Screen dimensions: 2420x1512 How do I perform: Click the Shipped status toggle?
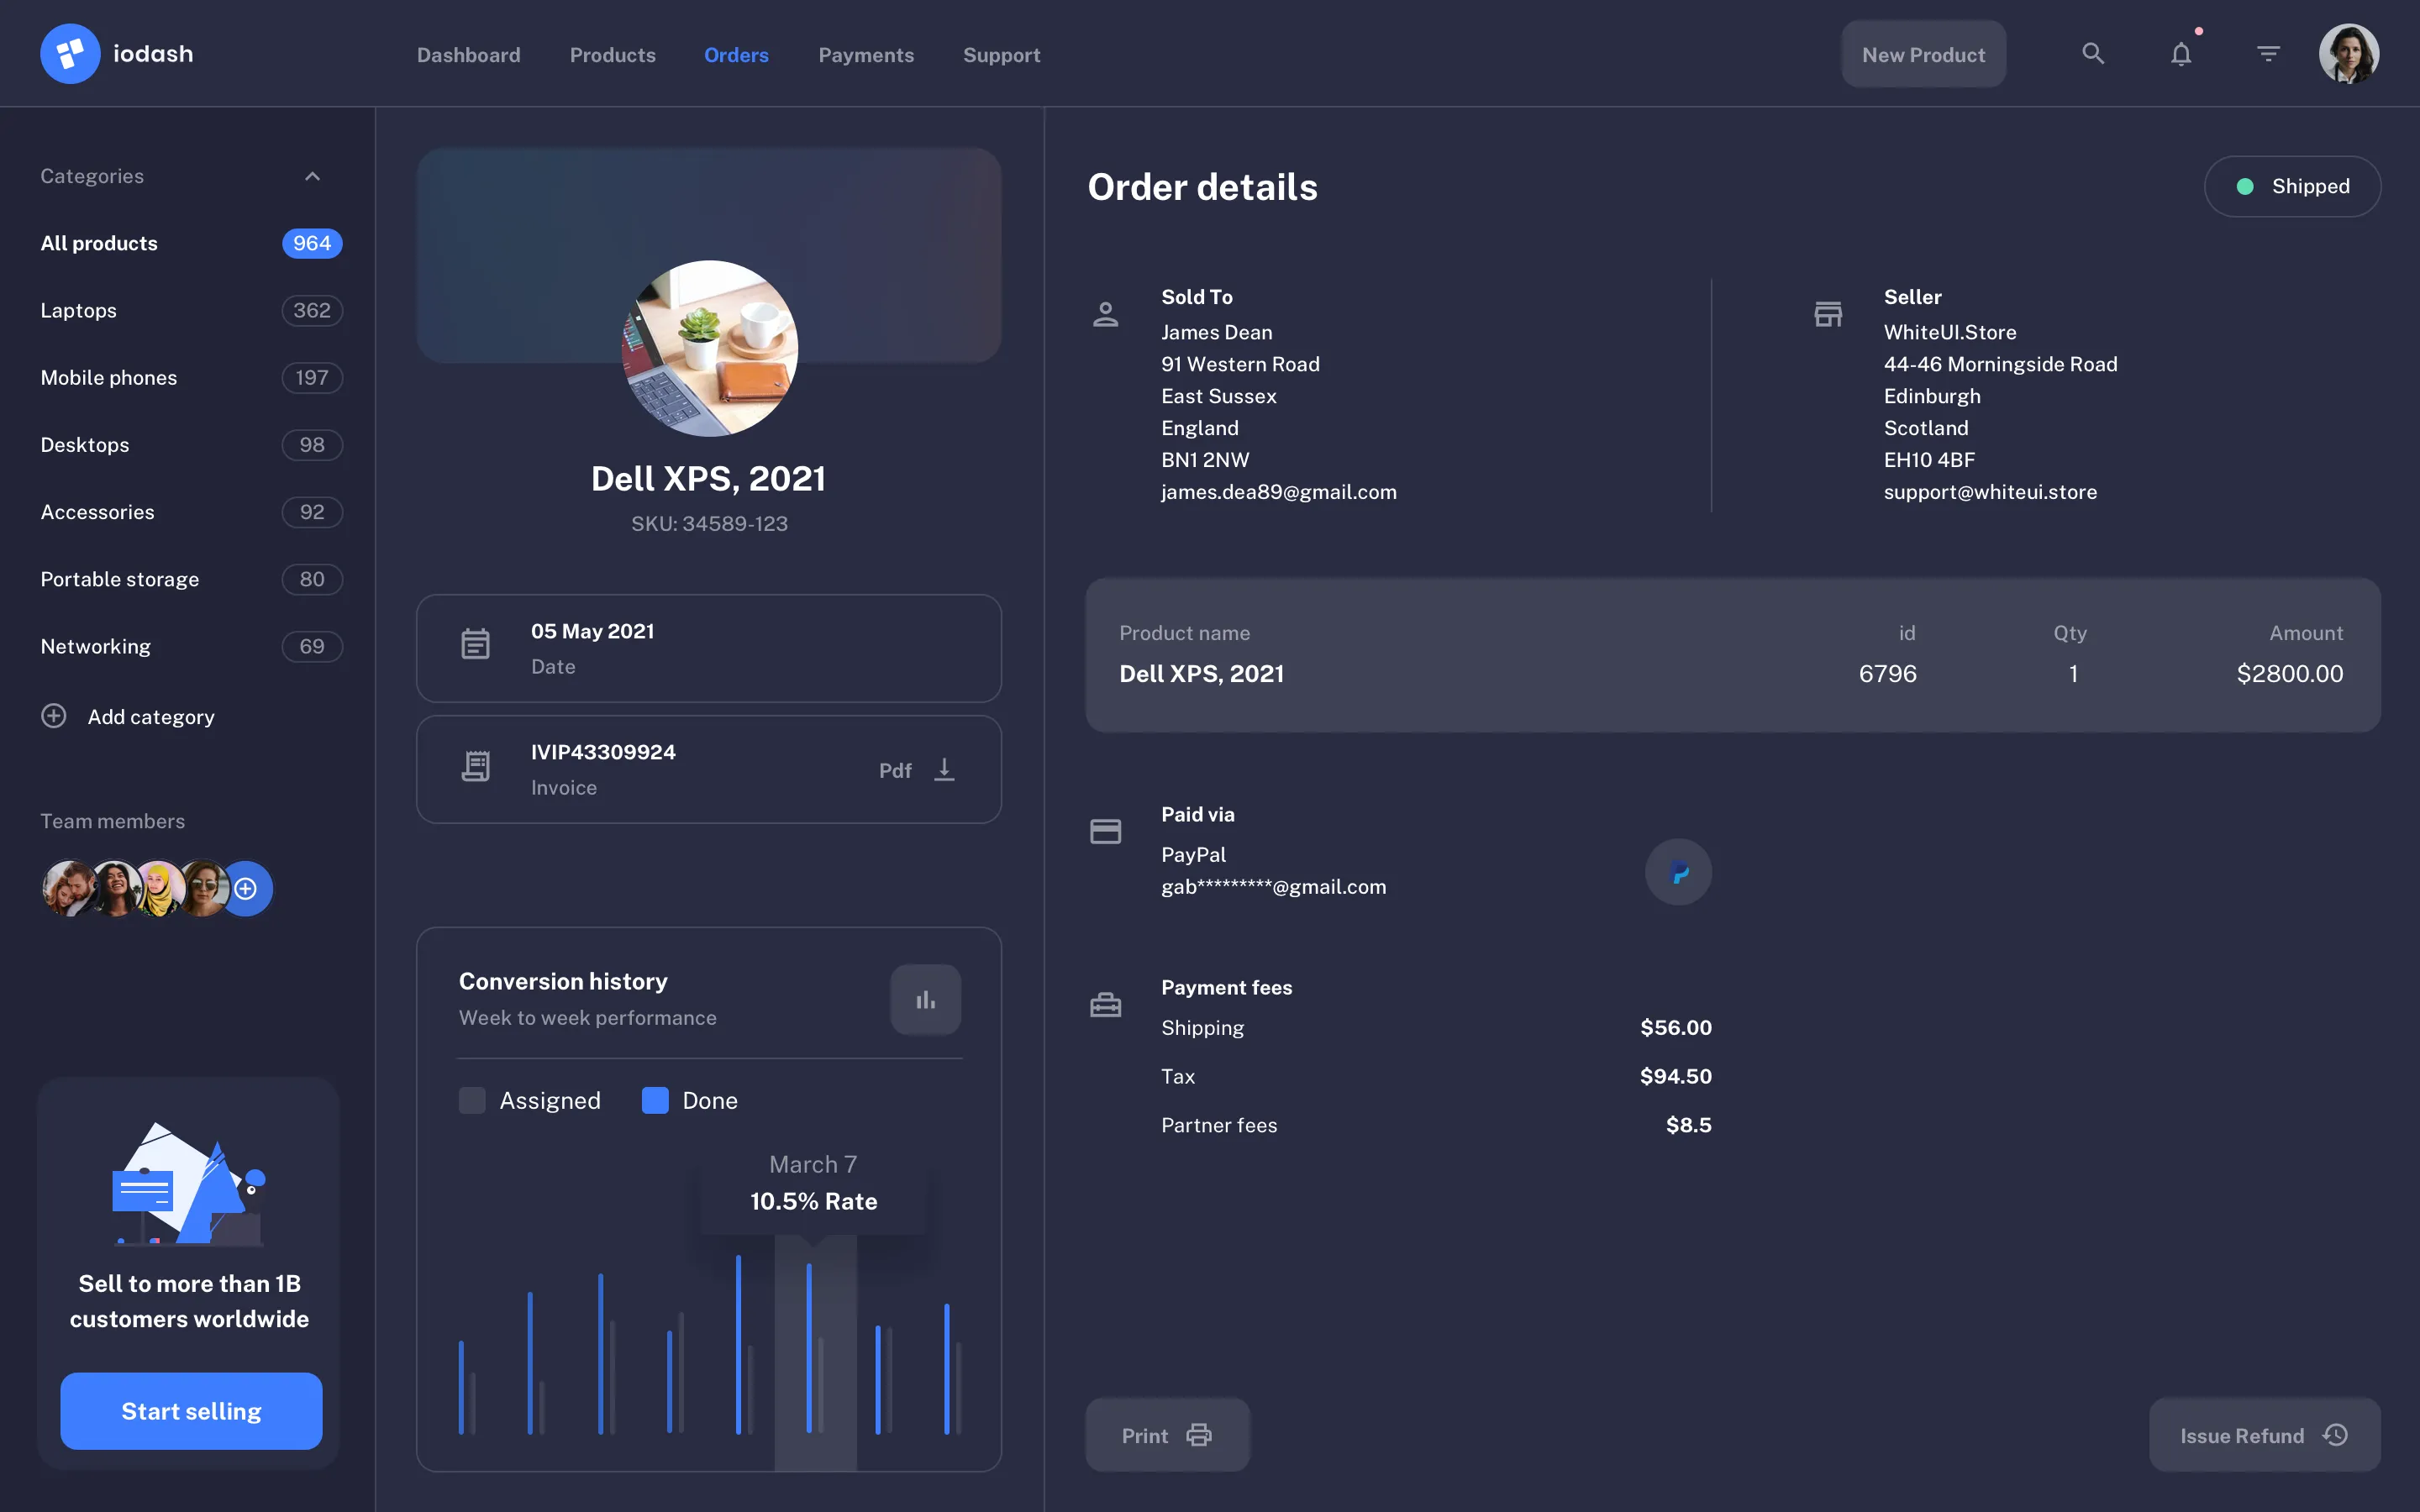tap(2292, 186)
